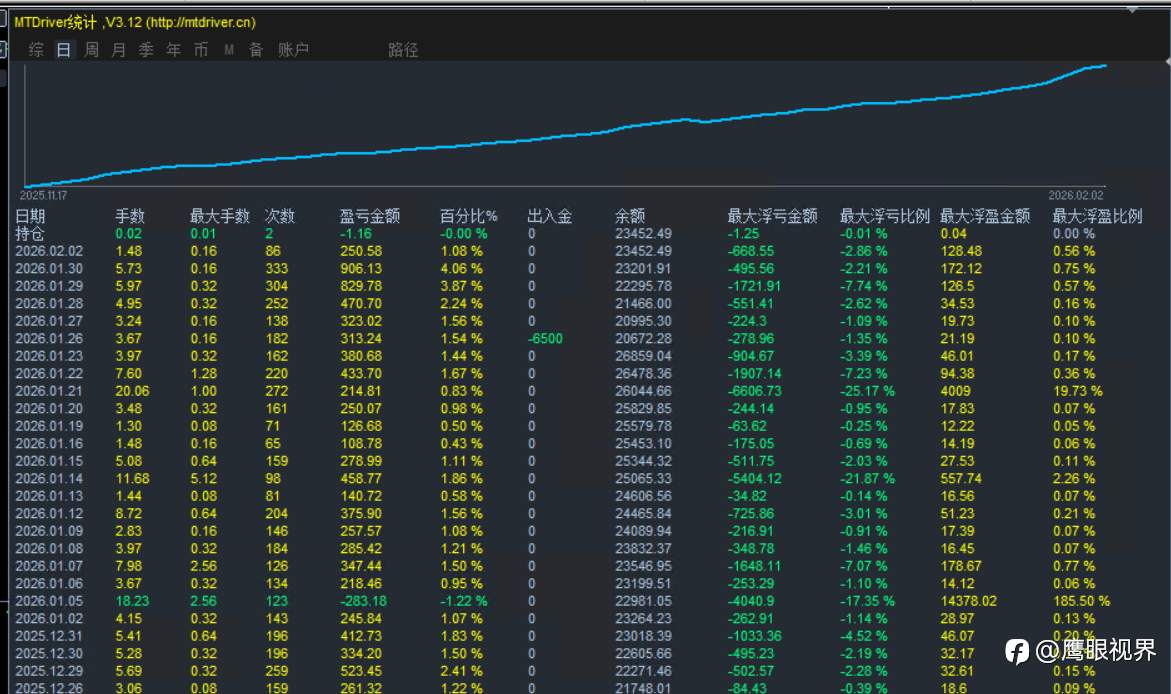This screenshot has height=694, width=1171.
Task: Open the 备 tab
Action: click(256, 50)
